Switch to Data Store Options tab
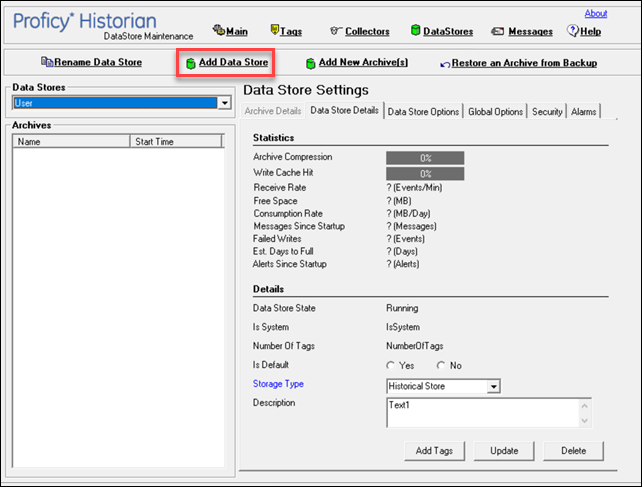The width and height of the screenshot is (642, 487). [423, 112]
